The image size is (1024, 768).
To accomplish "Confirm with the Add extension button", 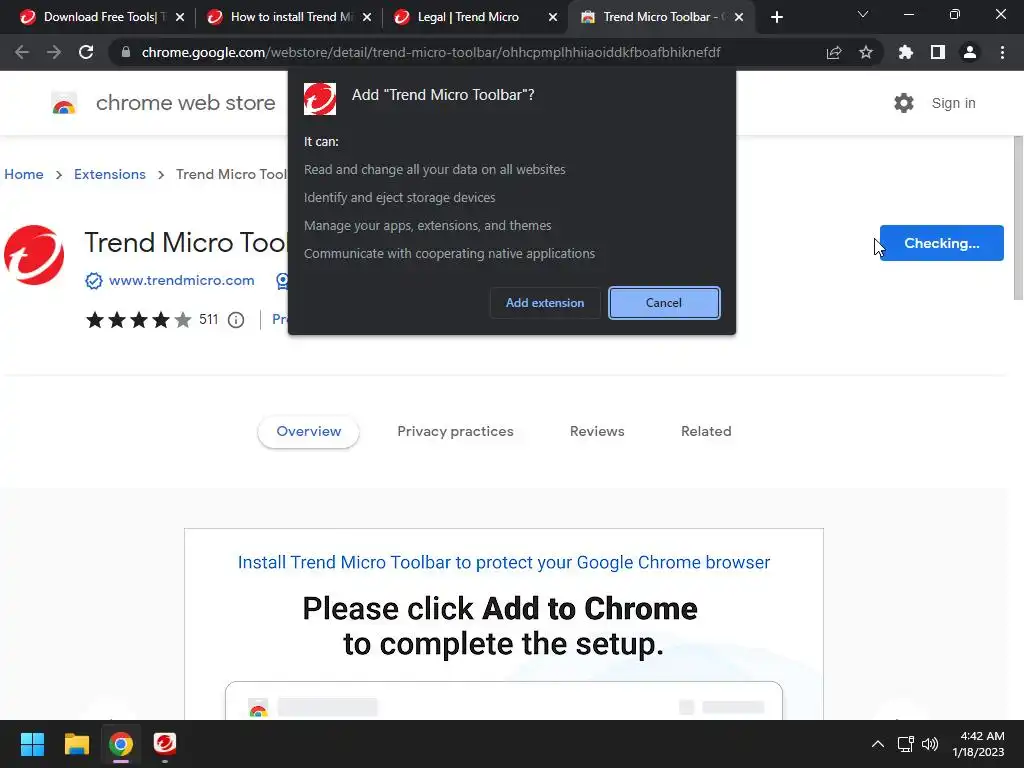I will [x=545, y=303].
